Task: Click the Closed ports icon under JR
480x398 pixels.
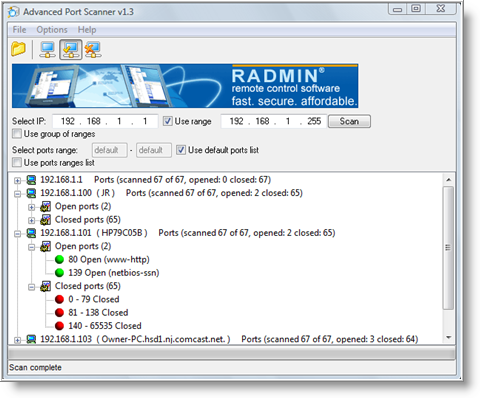Action: pos(46,220)
